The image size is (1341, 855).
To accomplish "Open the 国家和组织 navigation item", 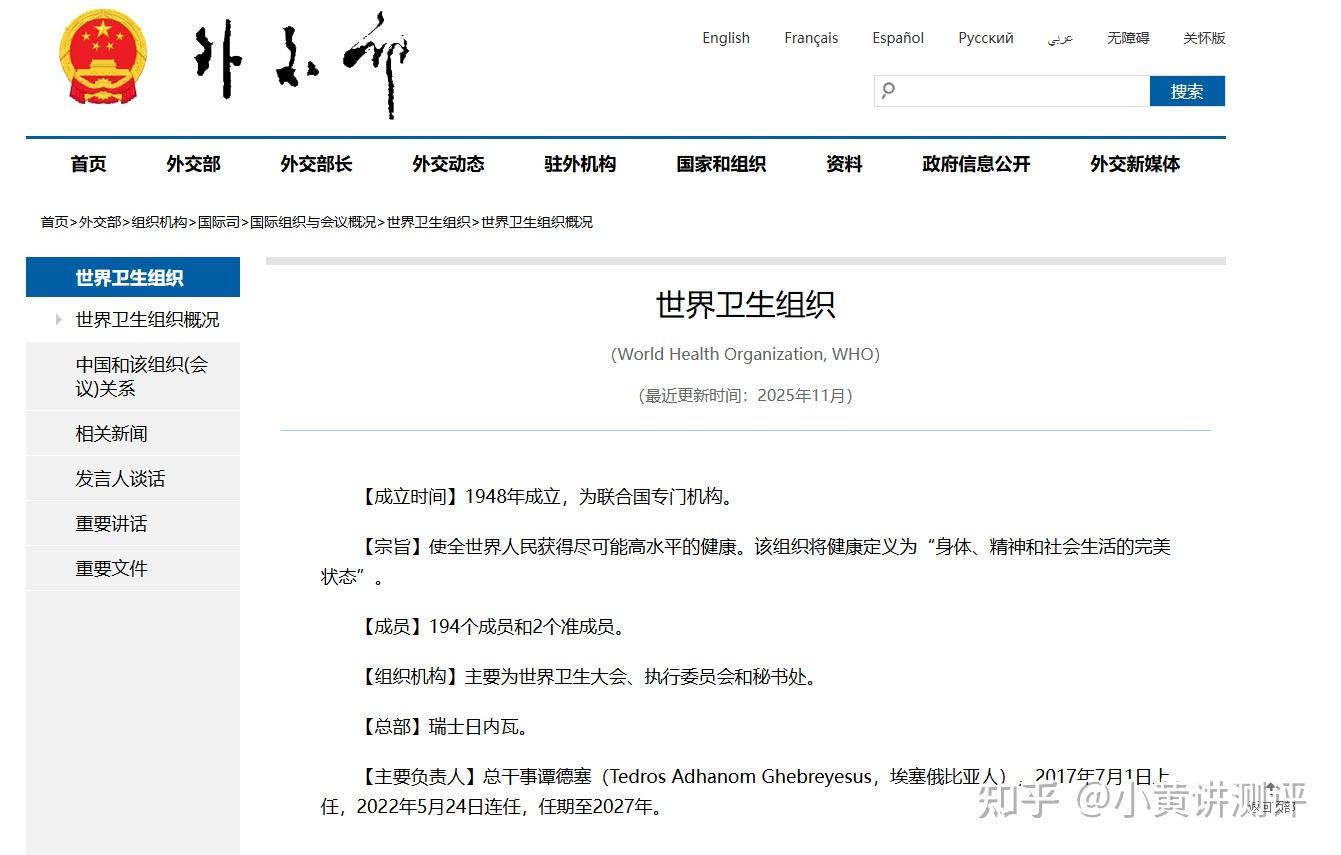I will click(721, 164).
